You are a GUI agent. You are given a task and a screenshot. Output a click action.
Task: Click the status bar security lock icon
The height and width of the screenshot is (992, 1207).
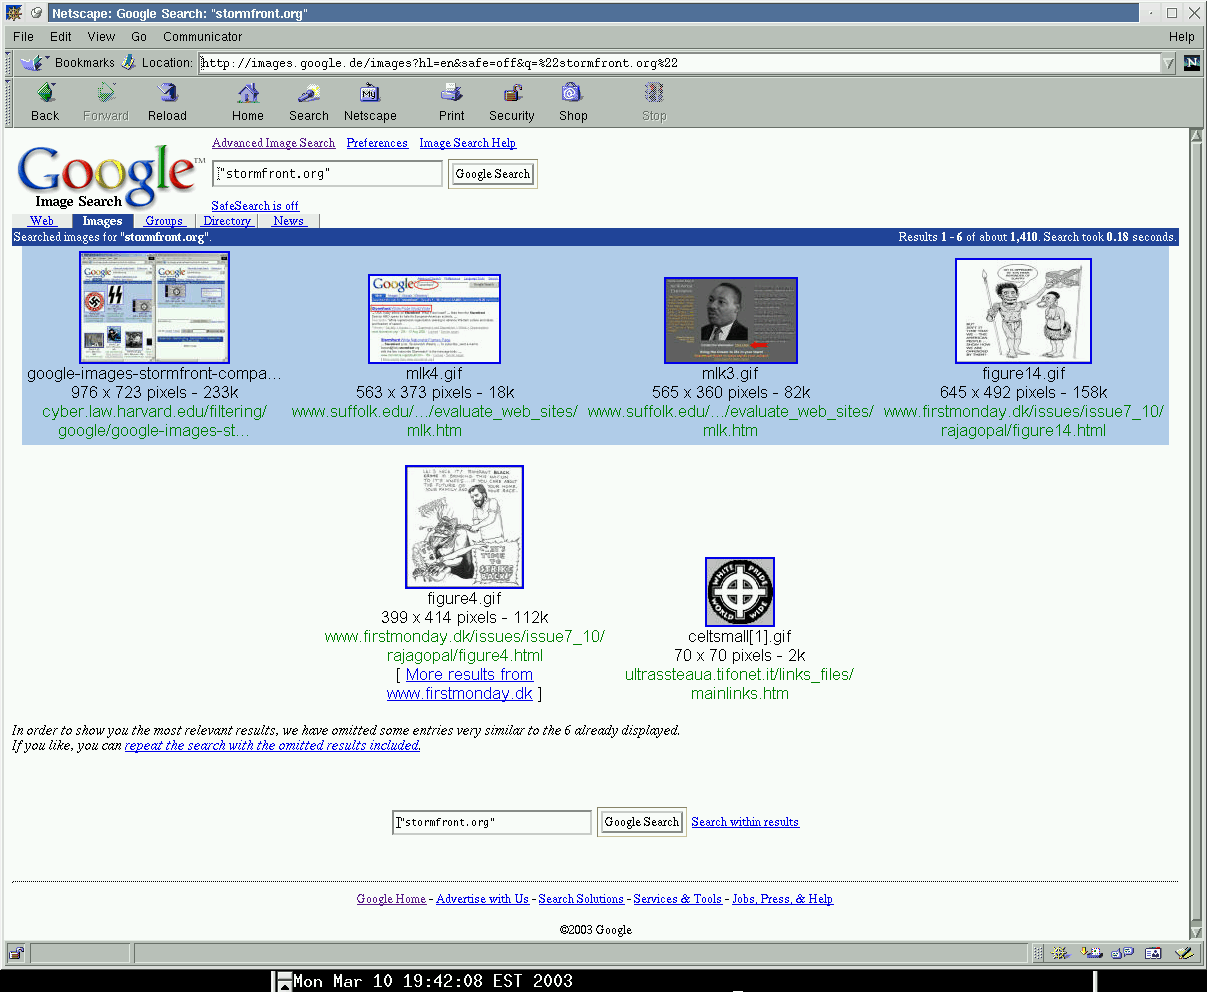16,953
